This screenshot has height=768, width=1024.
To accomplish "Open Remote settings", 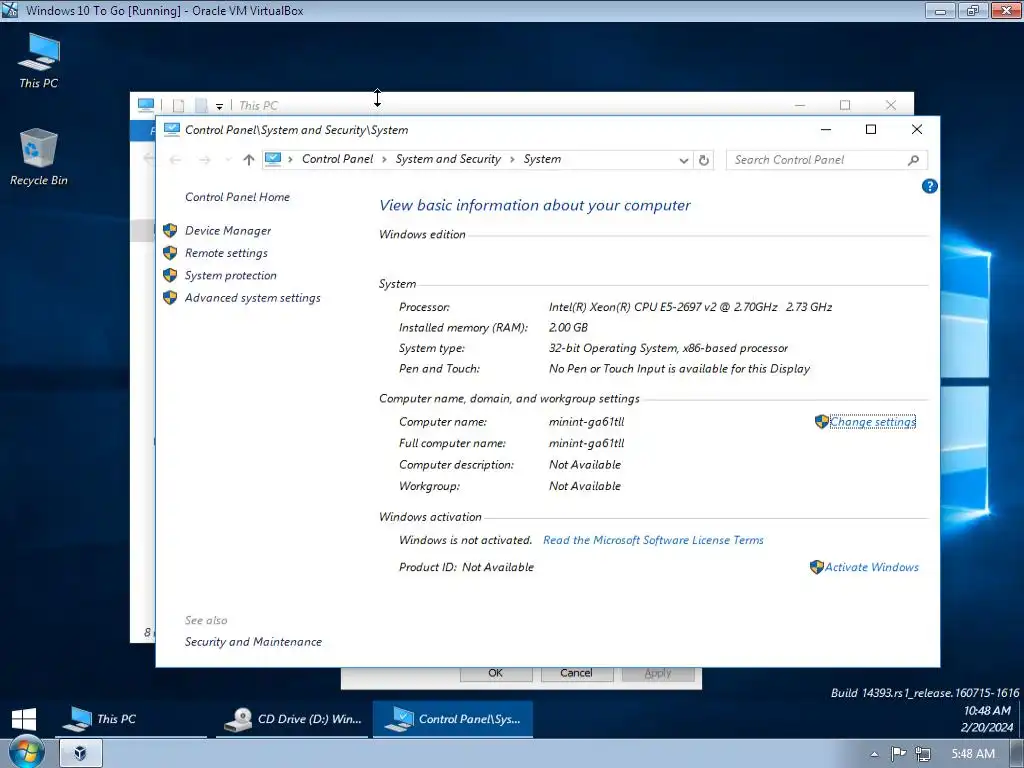I will click(226, 253).
